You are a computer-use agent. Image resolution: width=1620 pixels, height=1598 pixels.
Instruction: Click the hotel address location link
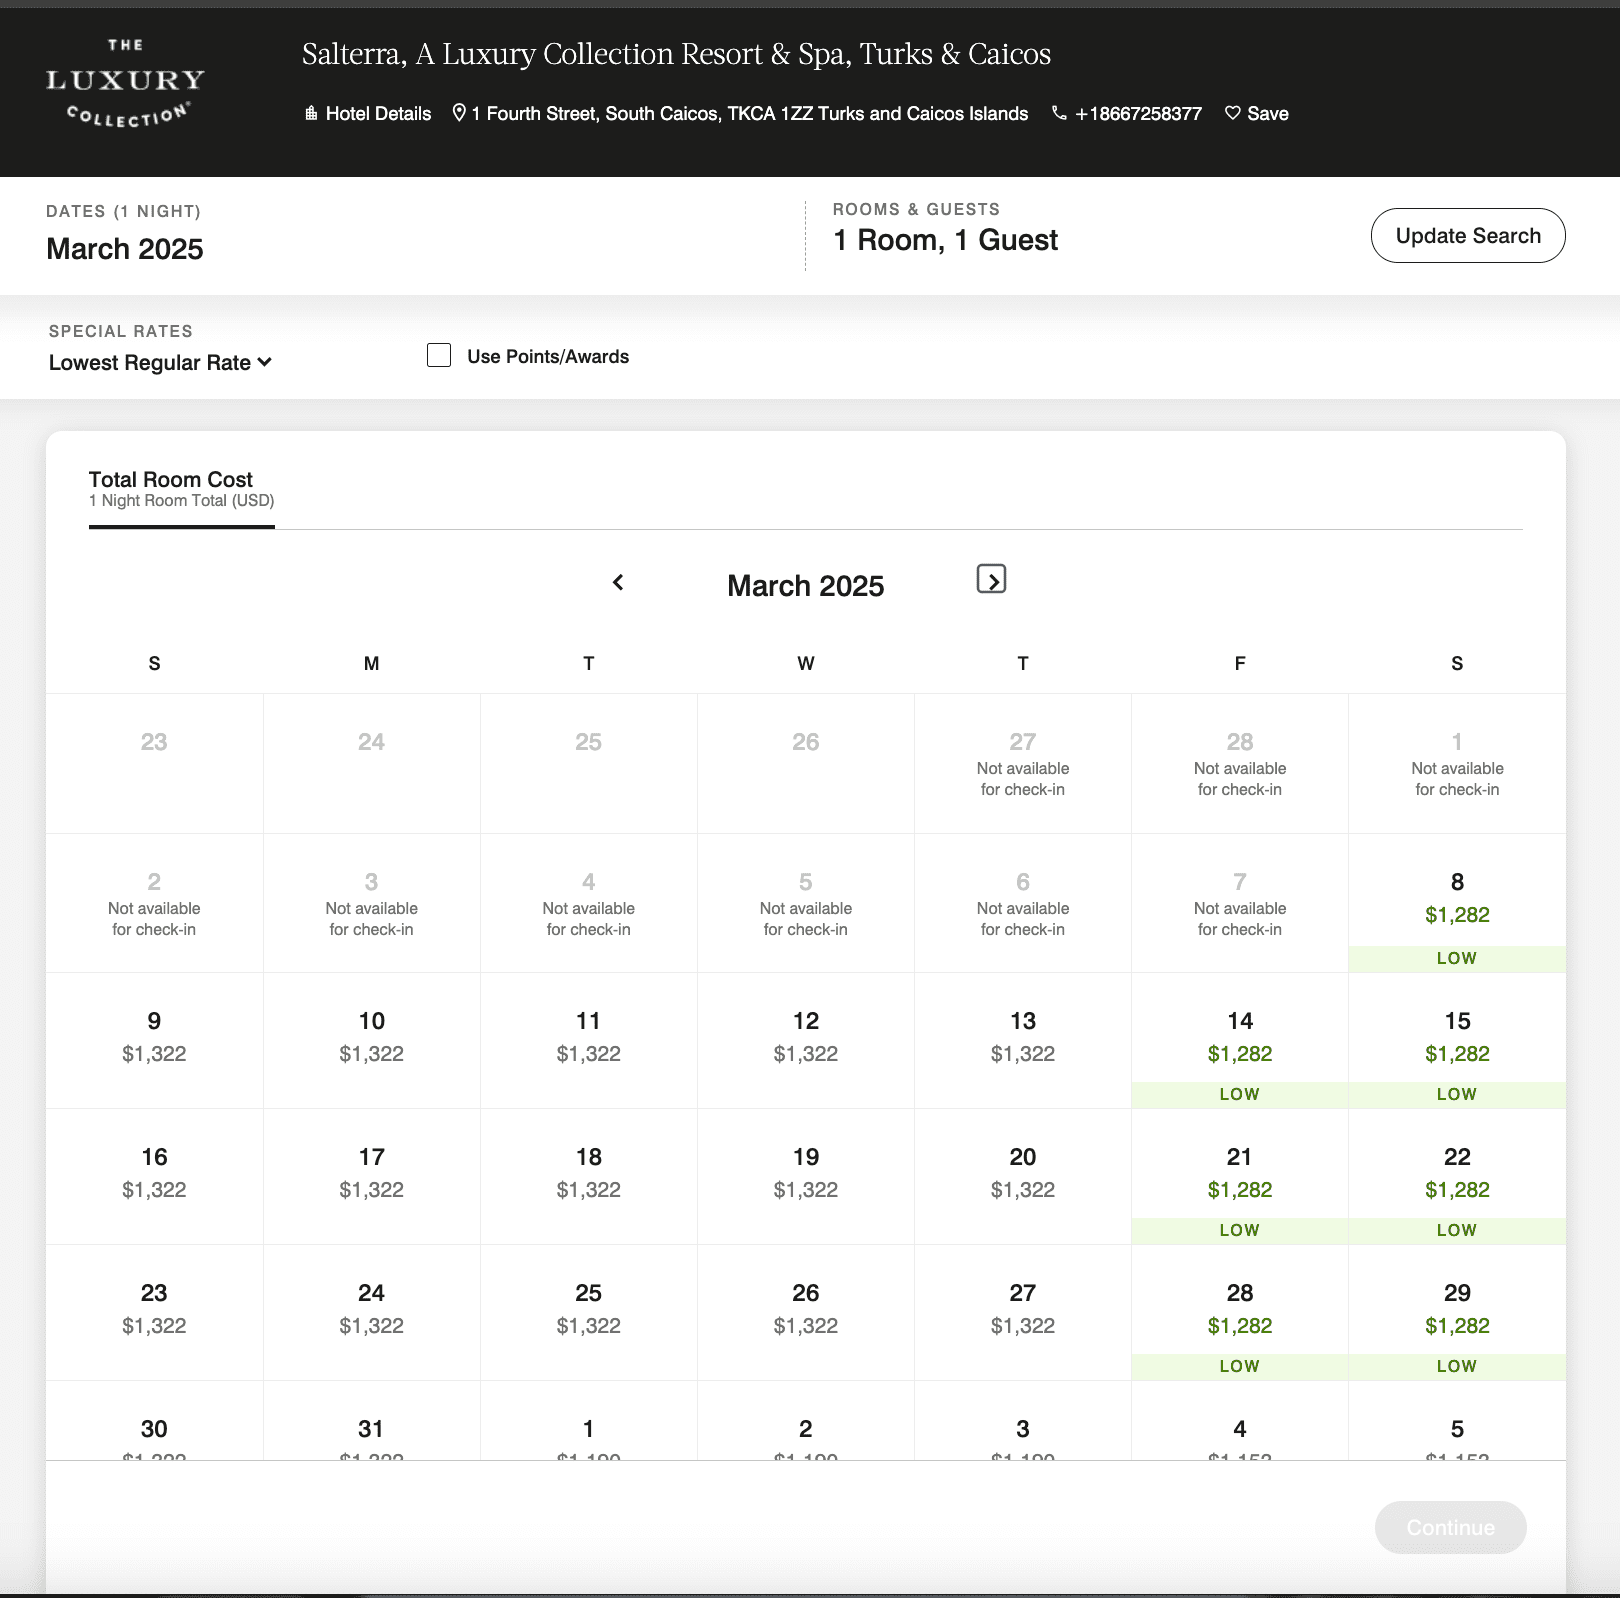click(740, 114)
